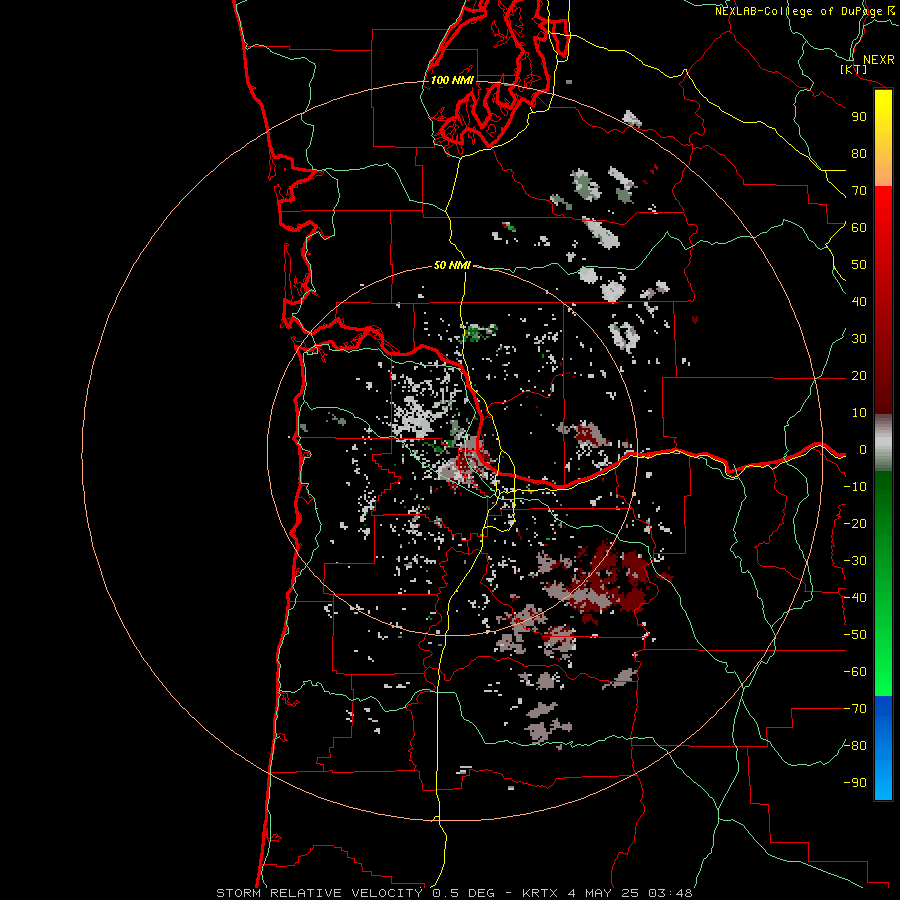
Task: Click the NEXLAB-College of DuPage credit text
Action: point(804,11)
